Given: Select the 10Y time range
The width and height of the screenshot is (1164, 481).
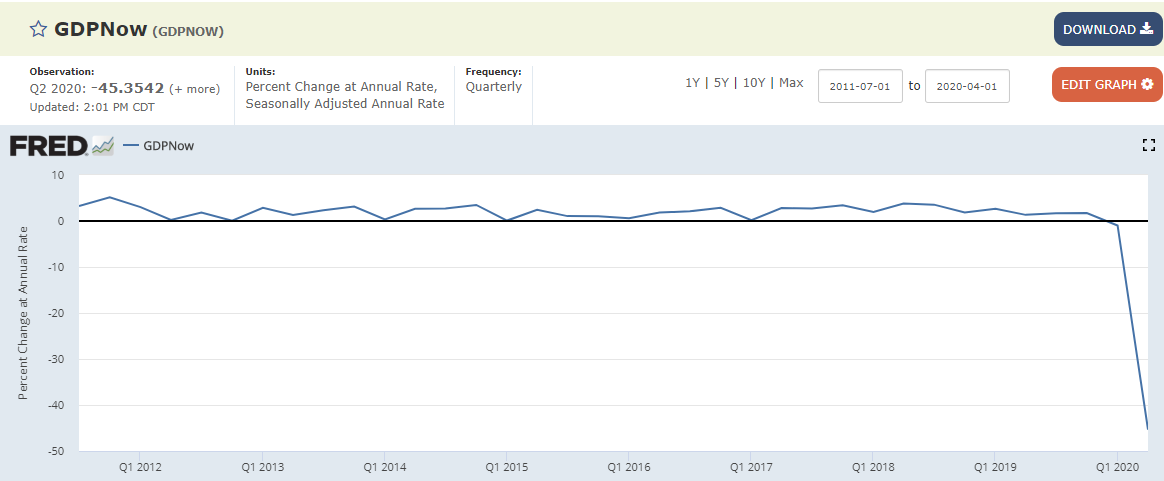Looking at the screenshot, I should (x=753, y=83).
